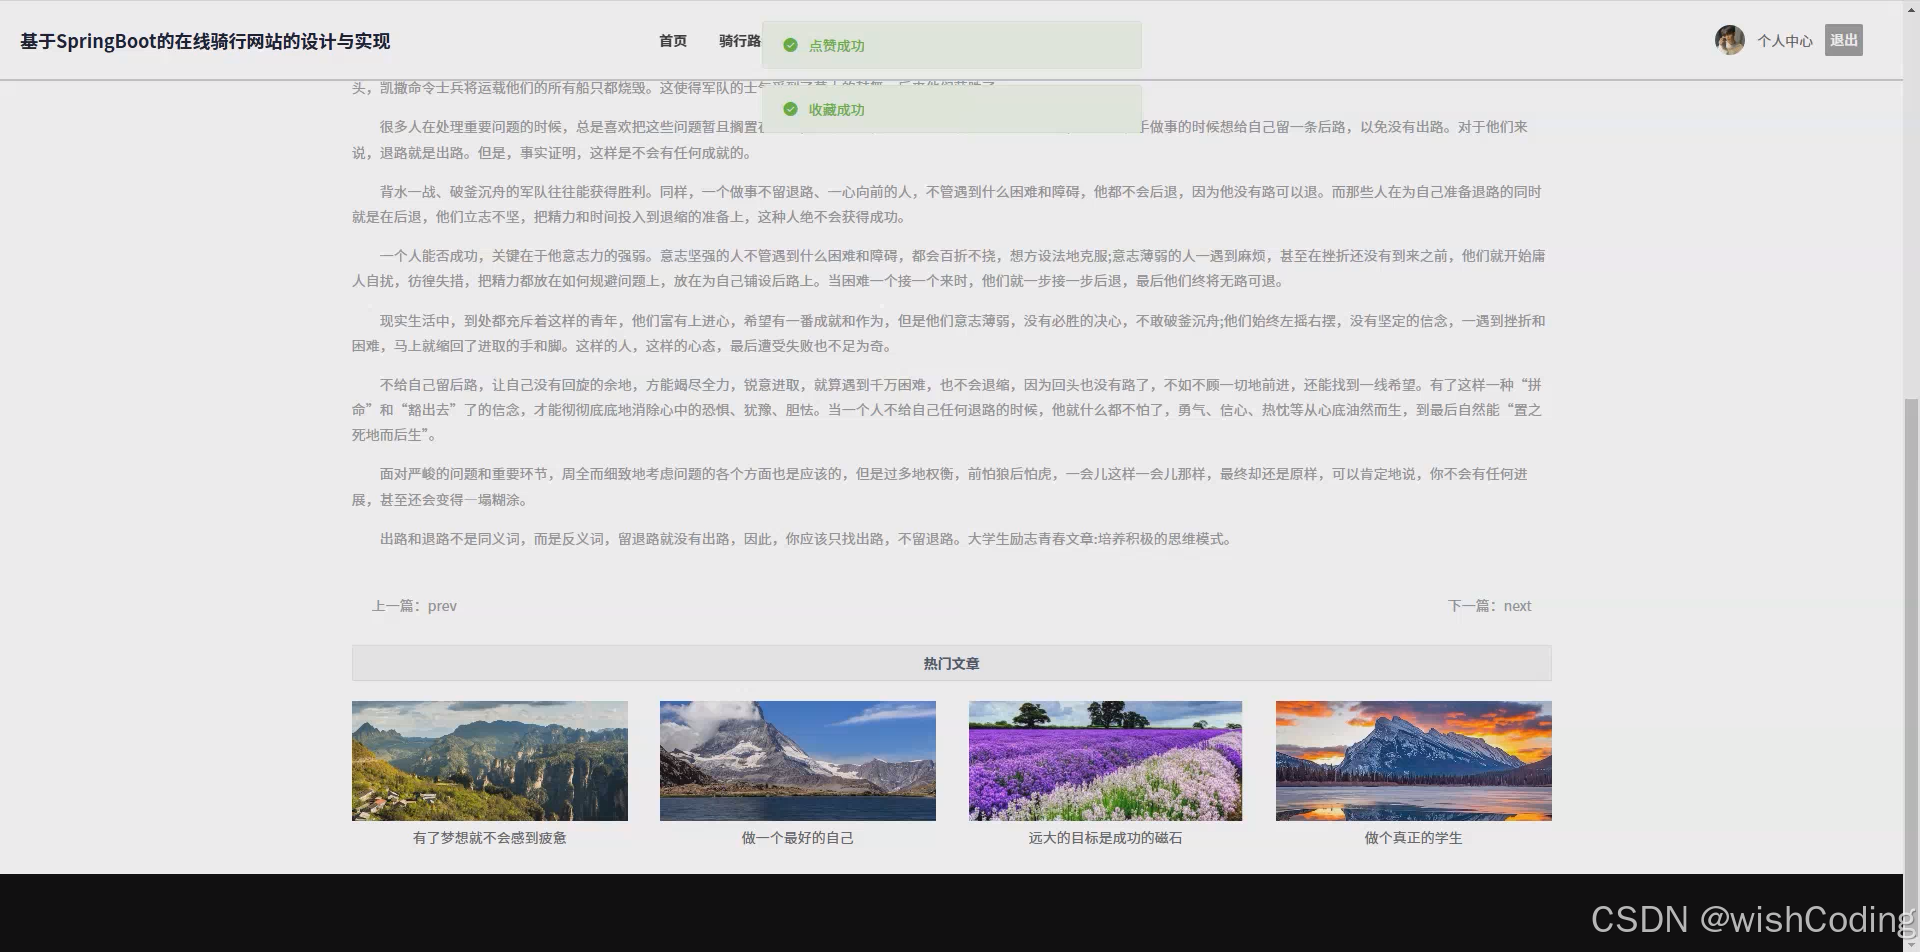Click the 热门文章 section header

951,663
